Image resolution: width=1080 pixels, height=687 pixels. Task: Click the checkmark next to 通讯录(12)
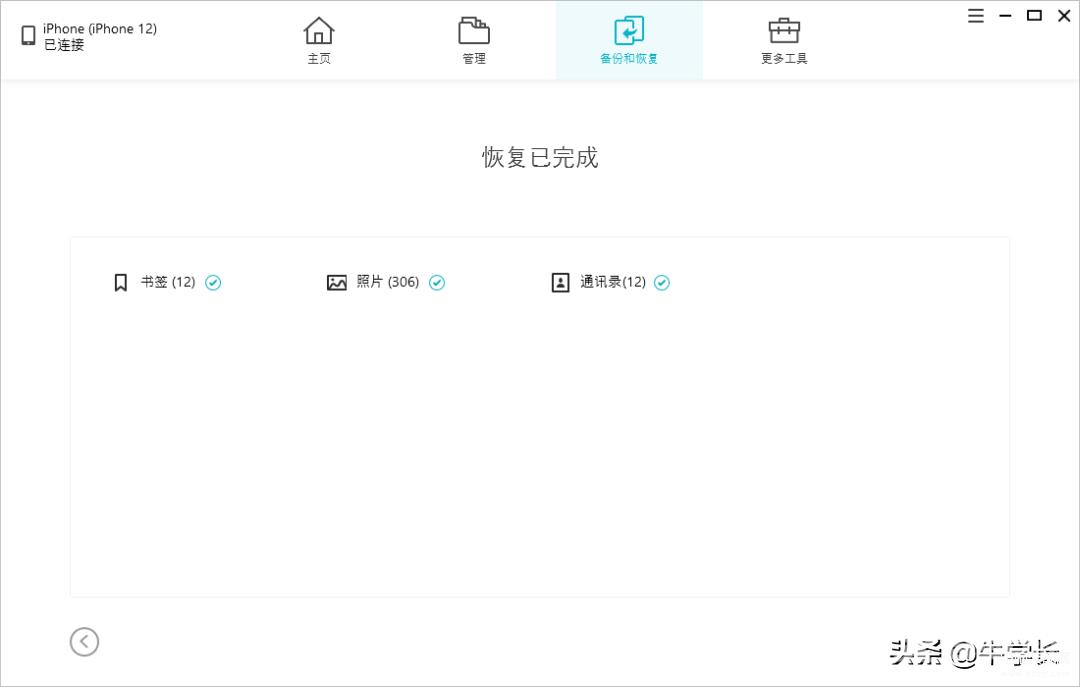point(662,283)
